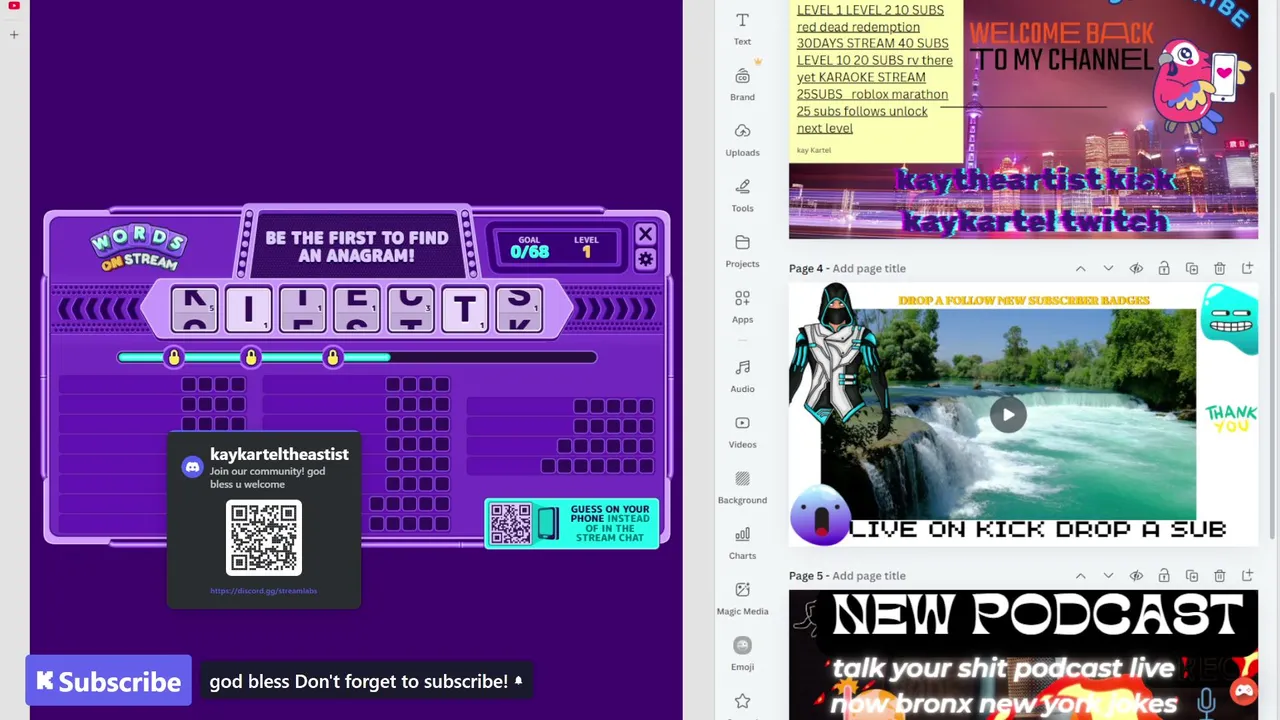Screen dimensions: 1280x720
Task: Click the design editor vertical scrollbar
Action: 1273,315
